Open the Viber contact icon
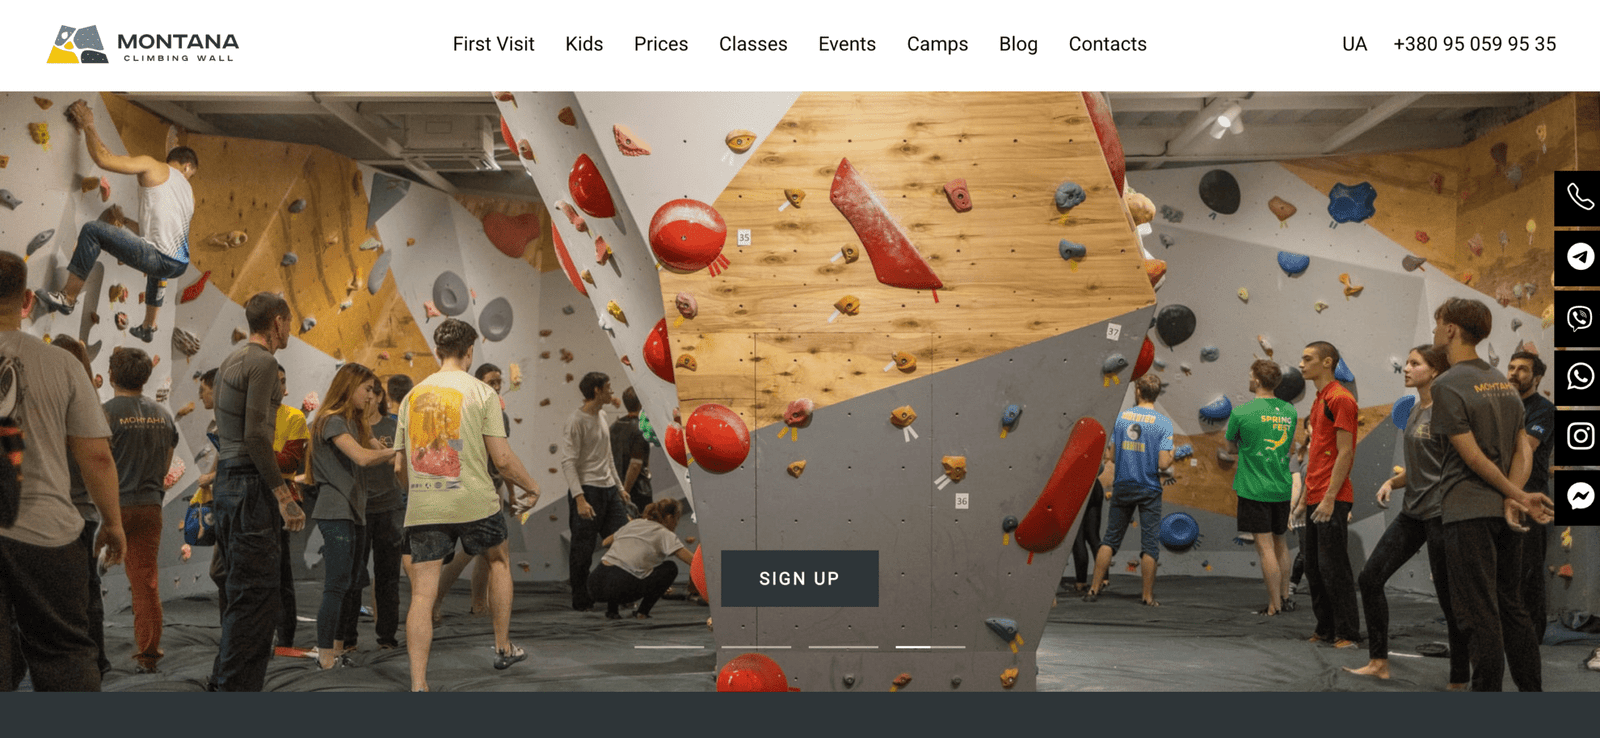1600x738 pixels. click(1579, 318)
